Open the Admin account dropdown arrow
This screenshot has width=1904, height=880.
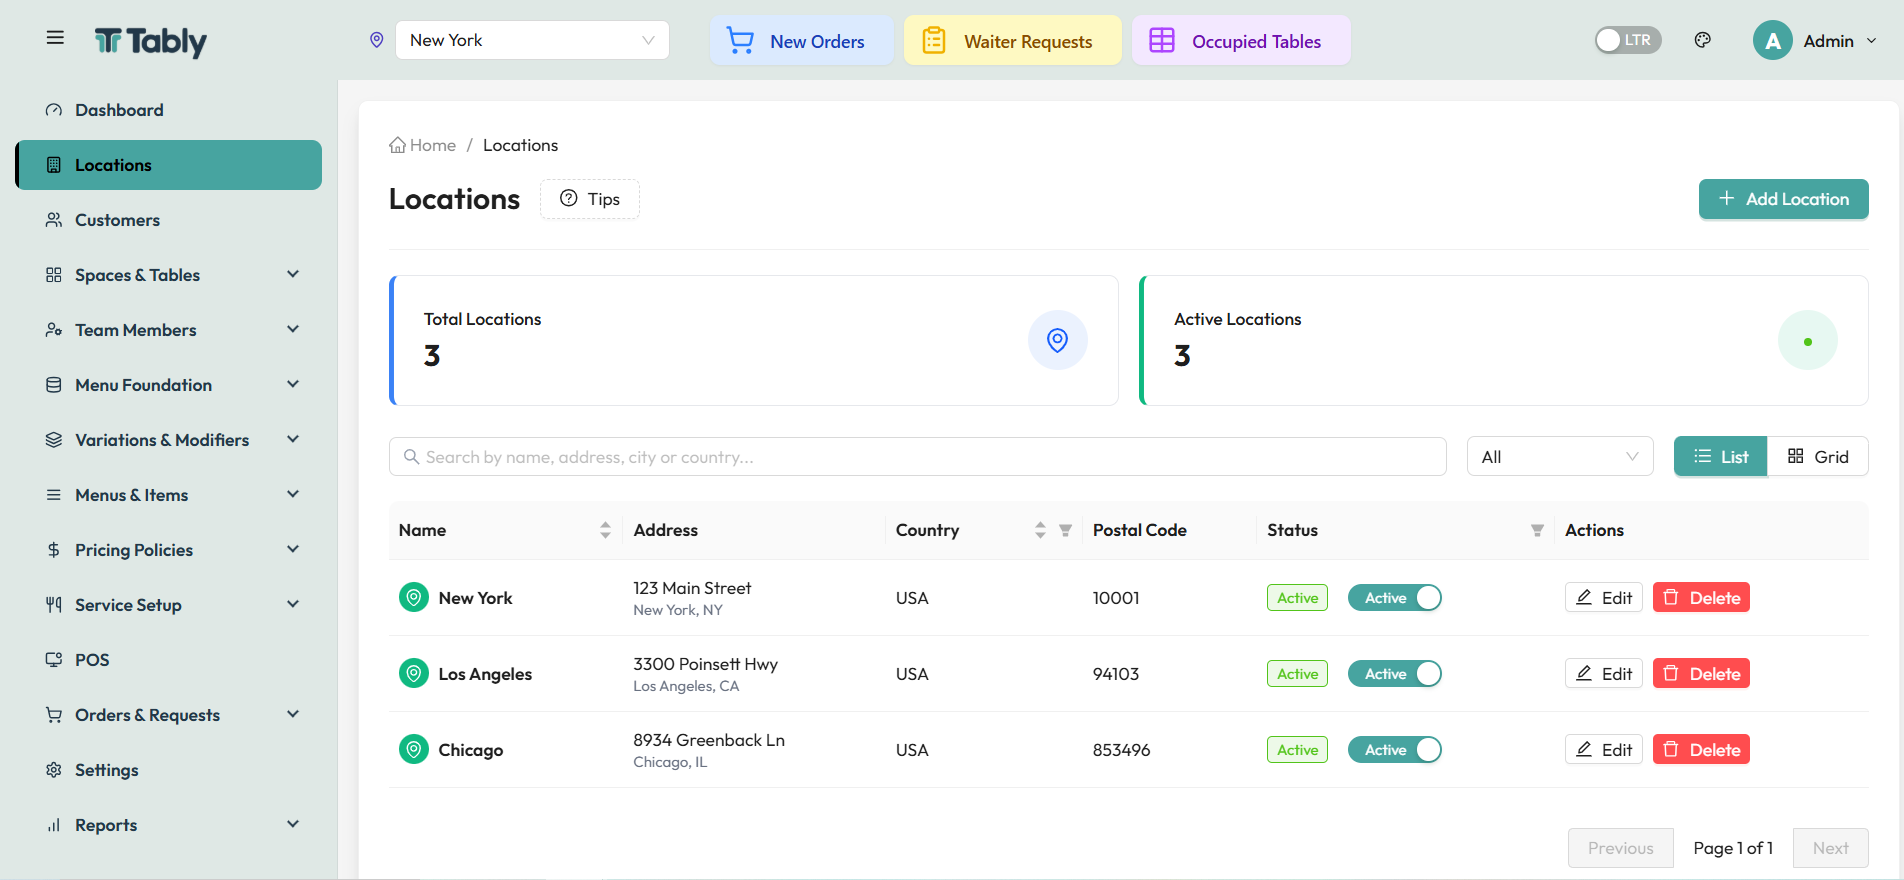[x=1871, y=41]
